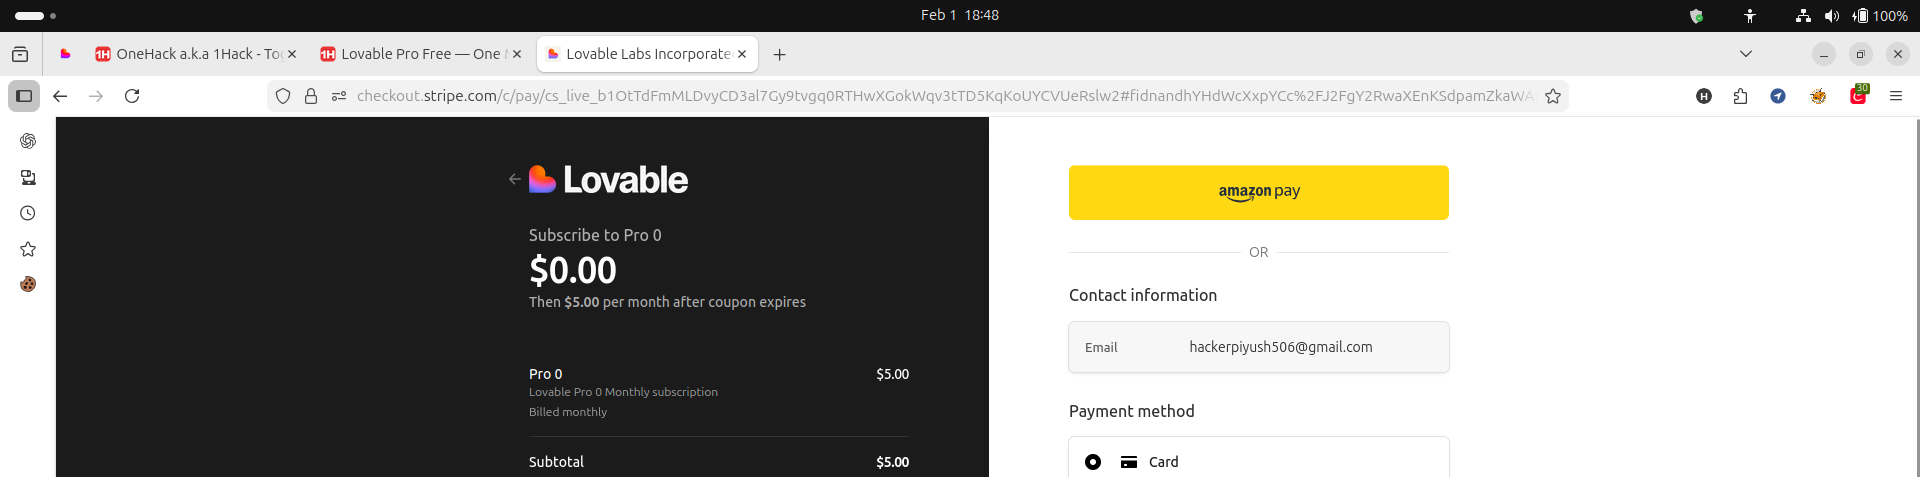Open the sidebar history clock icon
Screen dimensions: 1920x477
[28, 213]
